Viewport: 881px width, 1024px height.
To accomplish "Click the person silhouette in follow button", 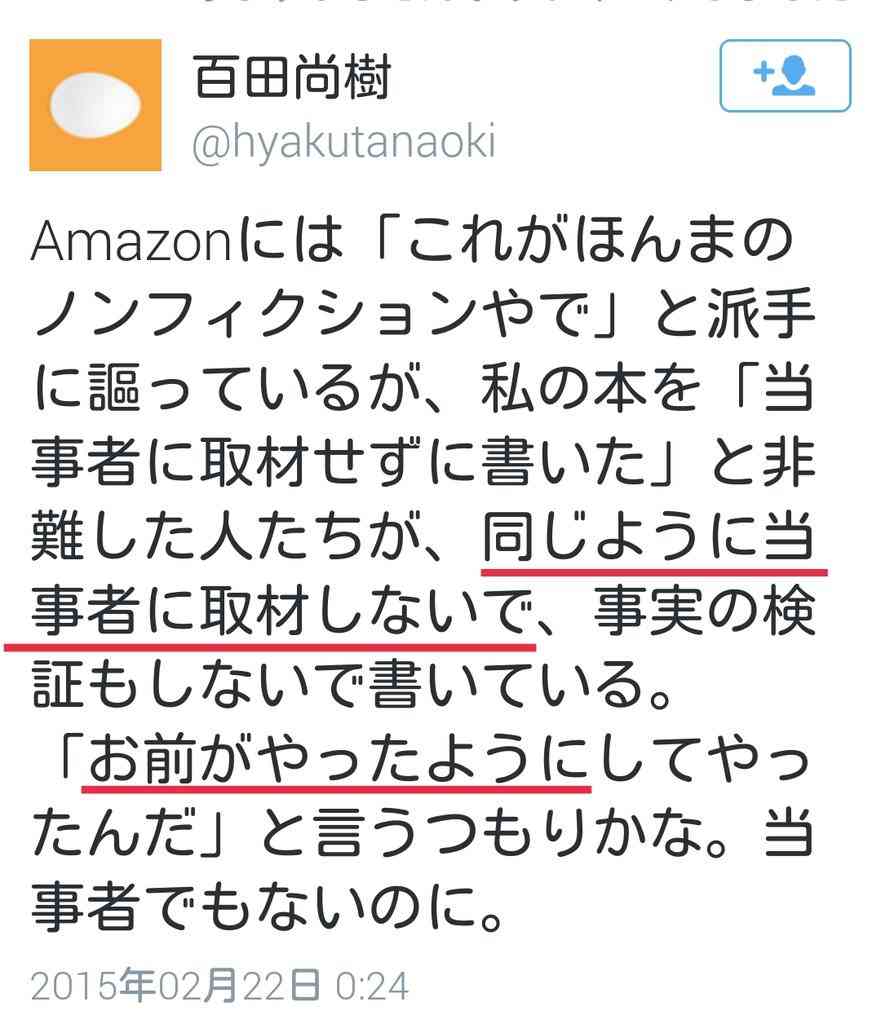I will point(795,76).
